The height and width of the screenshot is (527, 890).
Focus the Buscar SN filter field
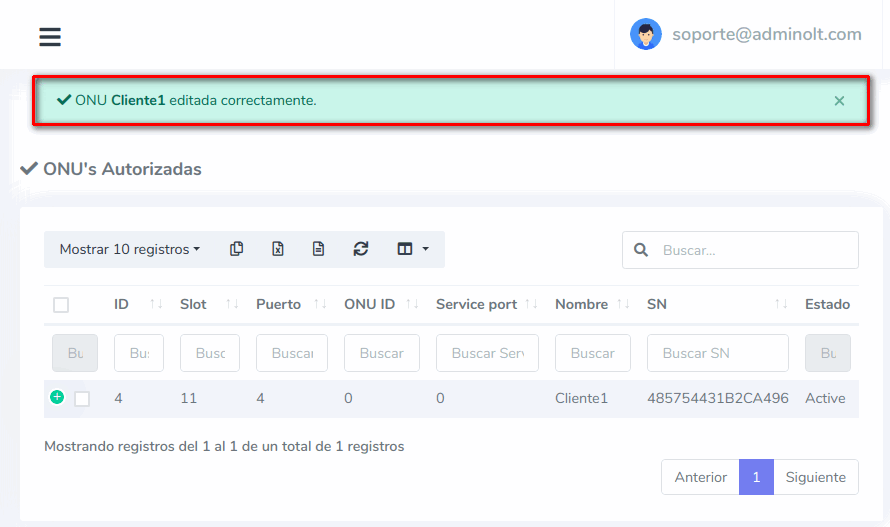coord(717,353)
